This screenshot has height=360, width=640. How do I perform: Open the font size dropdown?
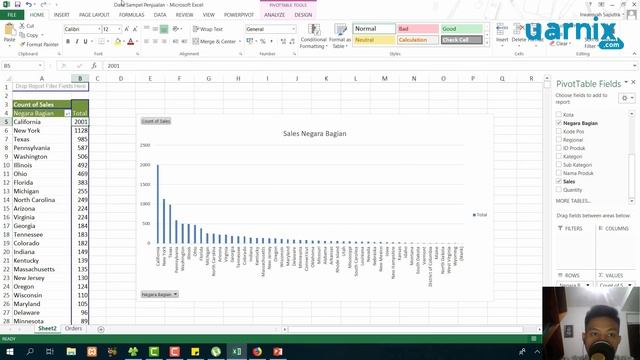119,29
